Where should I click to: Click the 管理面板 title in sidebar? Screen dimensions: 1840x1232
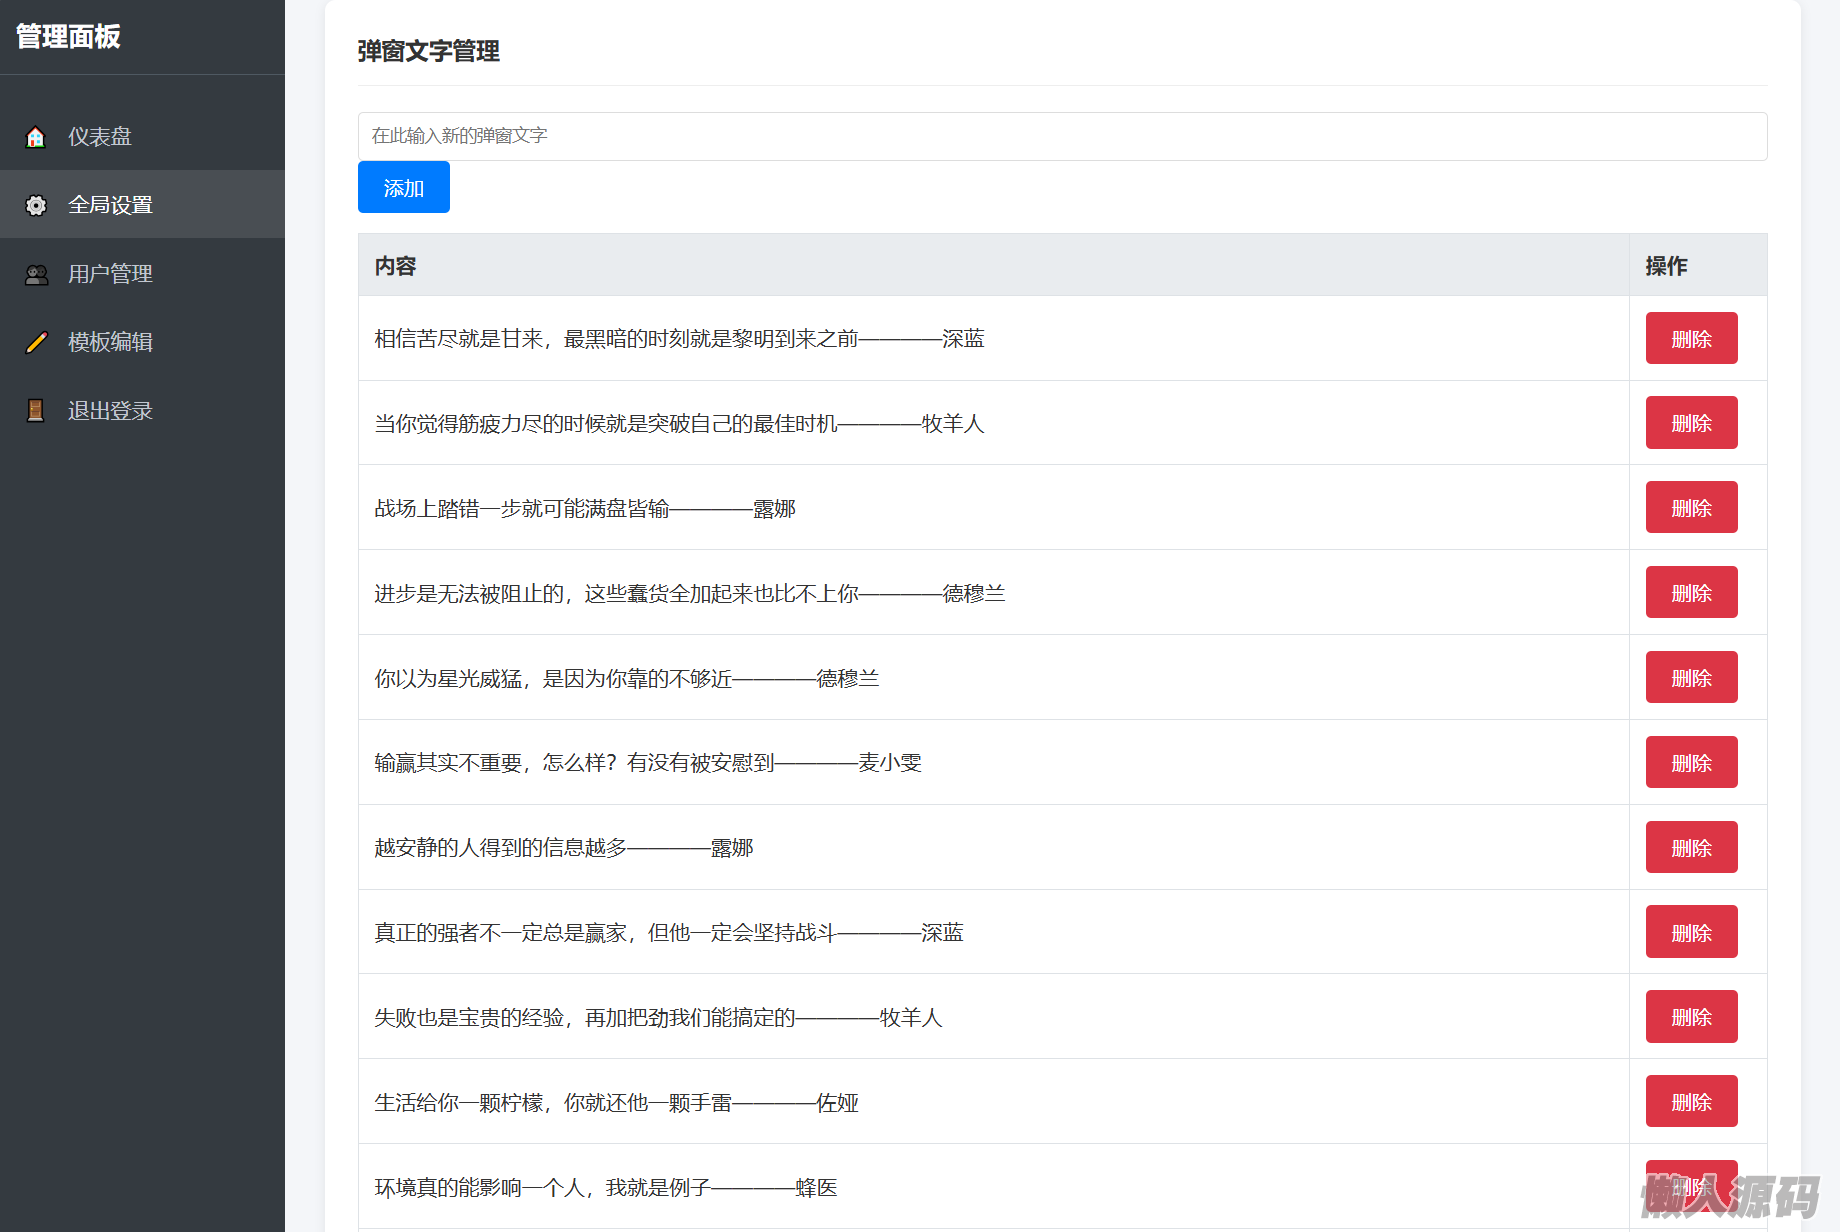click(68, 37)
